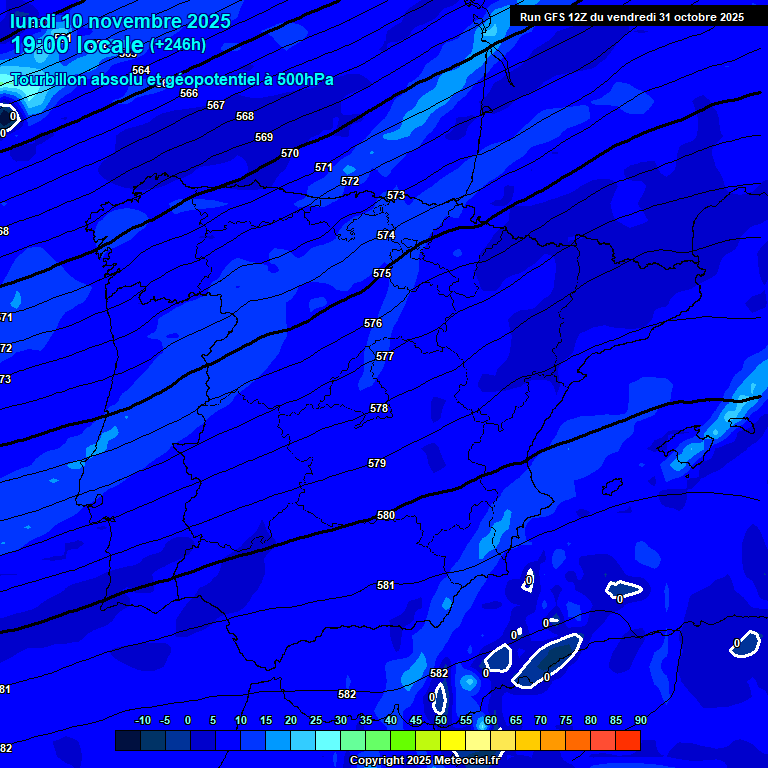Click the lime green swatch below 40

(402, 741)
